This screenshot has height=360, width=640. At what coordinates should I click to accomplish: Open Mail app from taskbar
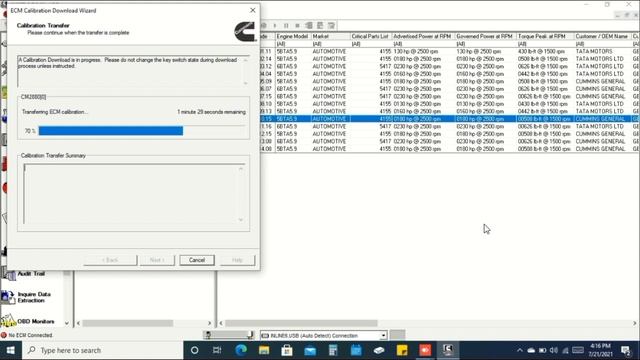(x=310, y=350)
